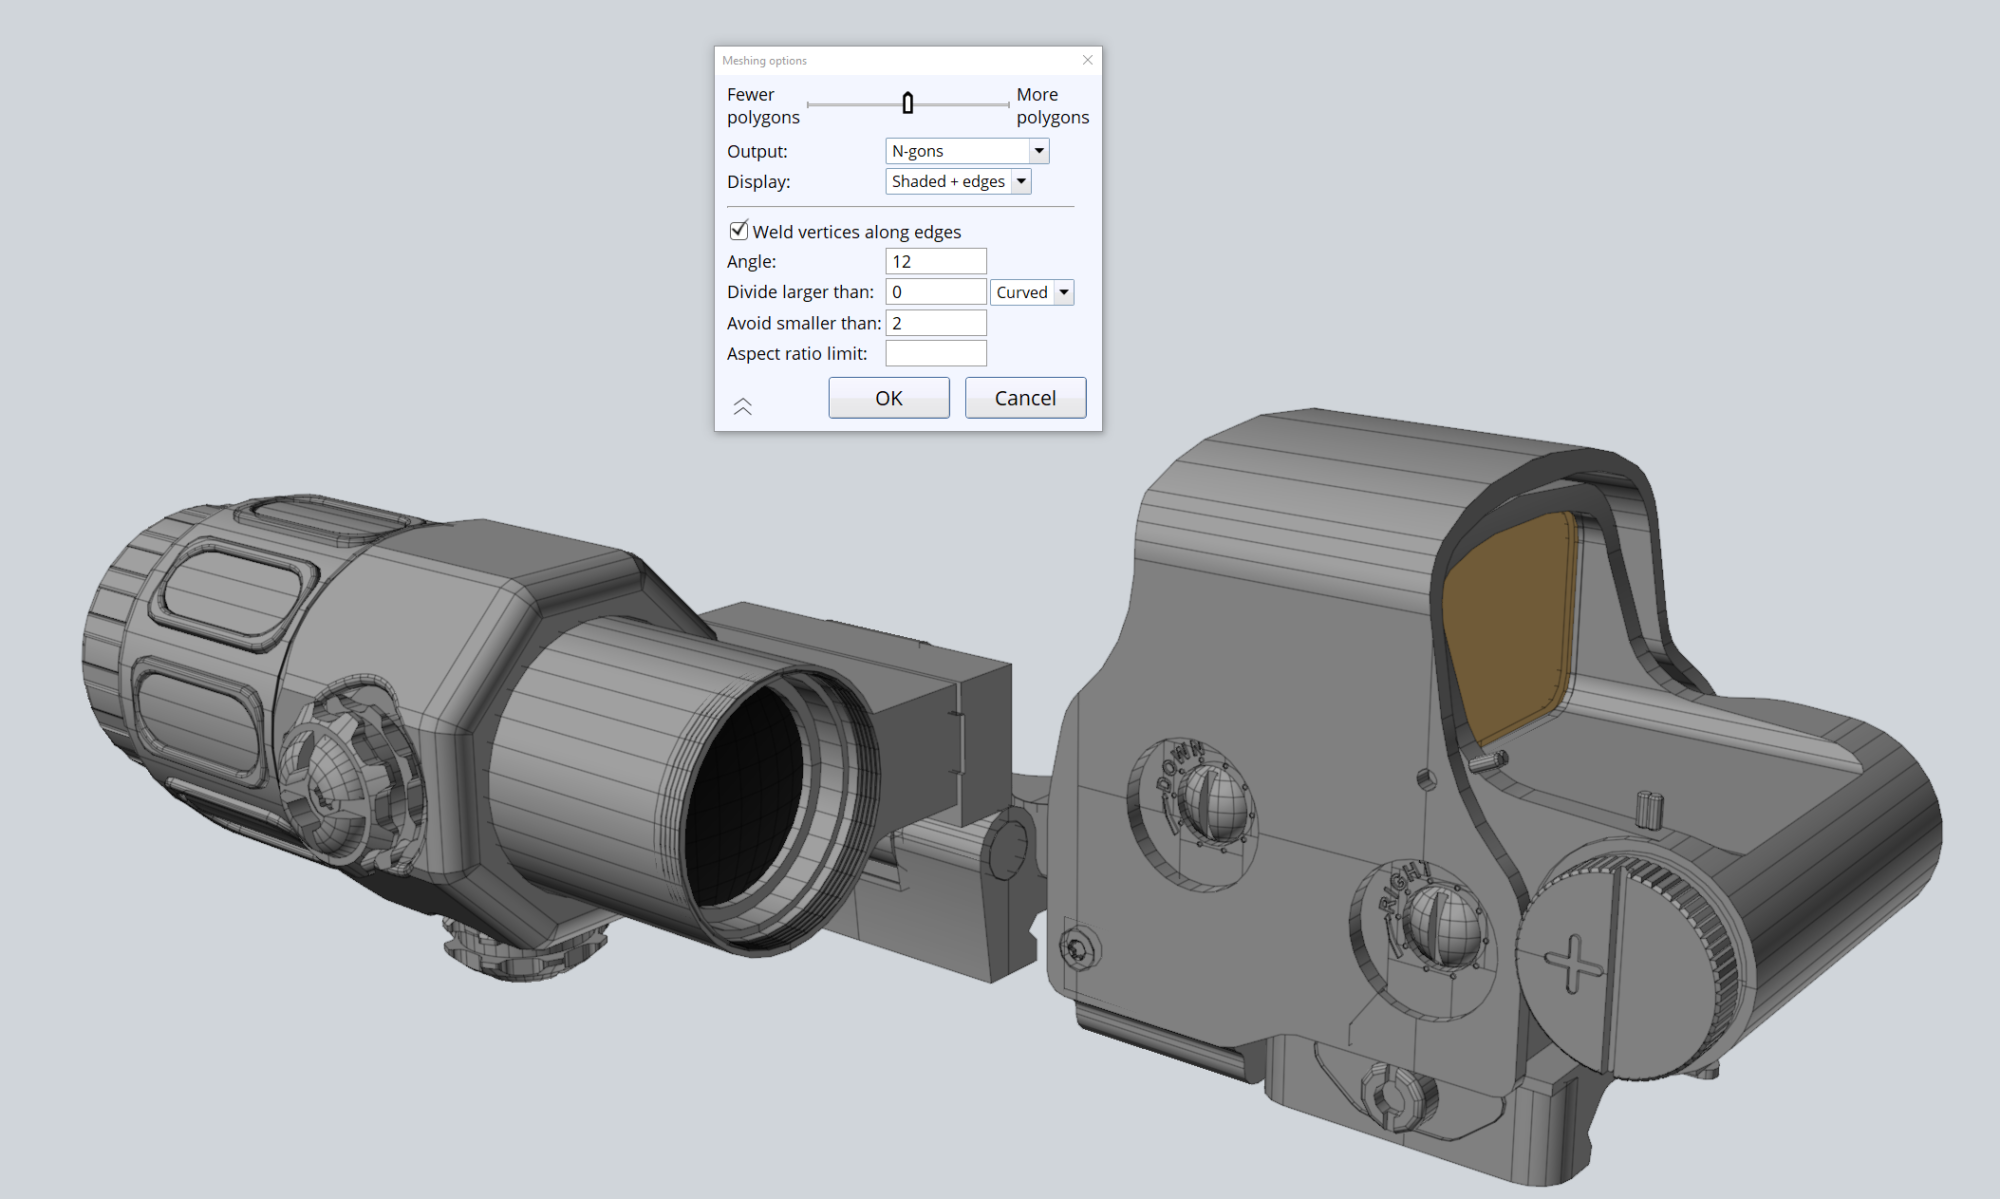2000x1199 pixels.
Task: Uncheck Weld vertices along edges
Action: [x=739, y=231]
